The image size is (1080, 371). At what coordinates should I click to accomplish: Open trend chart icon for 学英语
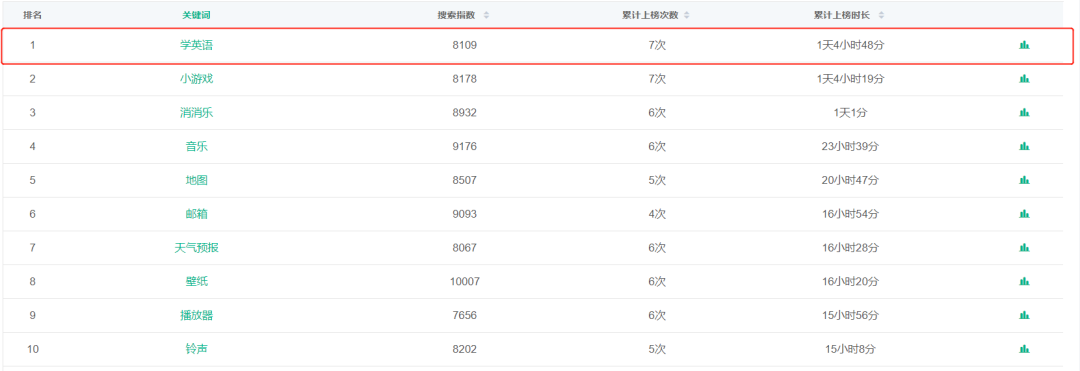tap(1024, 45)
